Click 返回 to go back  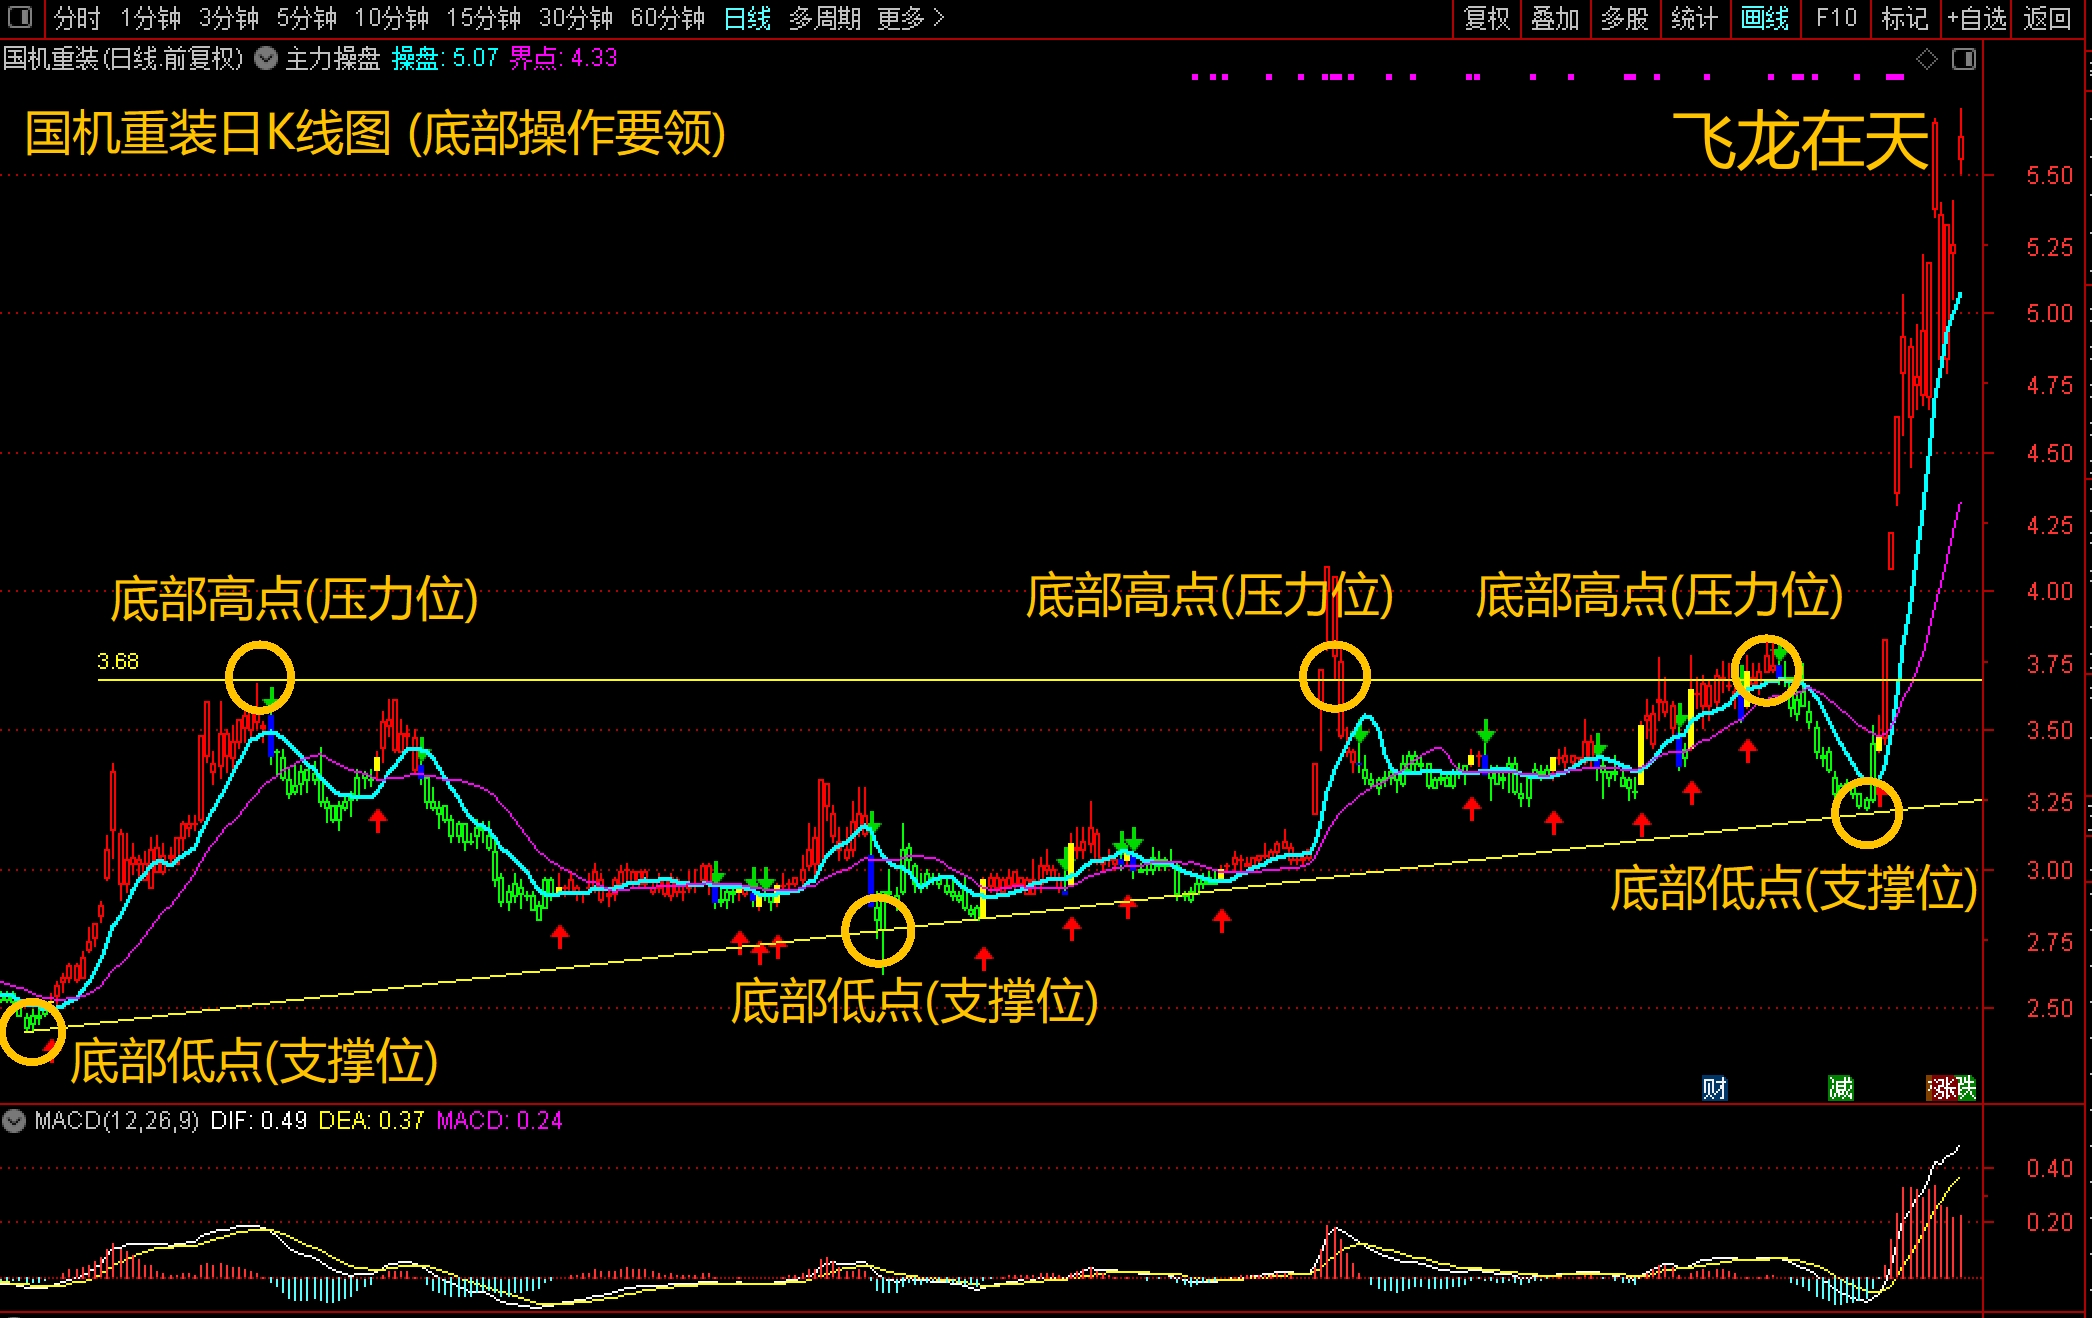tap(2046, 18)
